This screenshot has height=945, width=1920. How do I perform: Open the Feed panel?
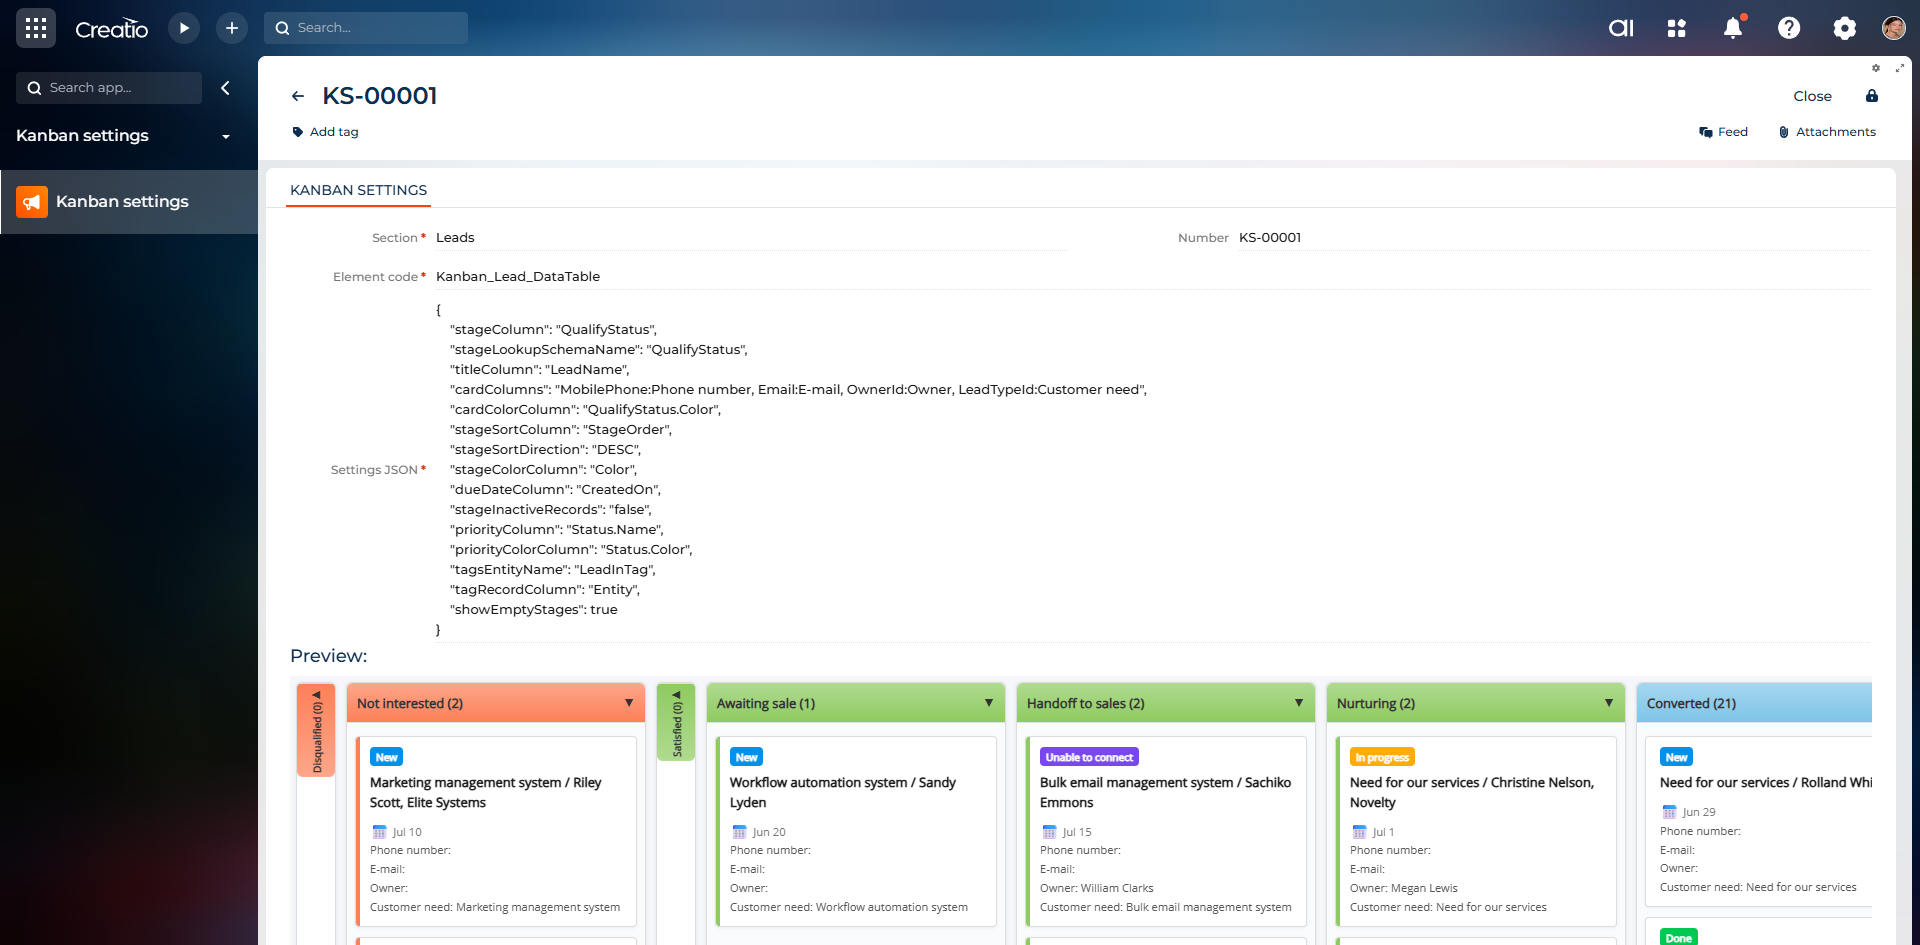(1723, 132)
